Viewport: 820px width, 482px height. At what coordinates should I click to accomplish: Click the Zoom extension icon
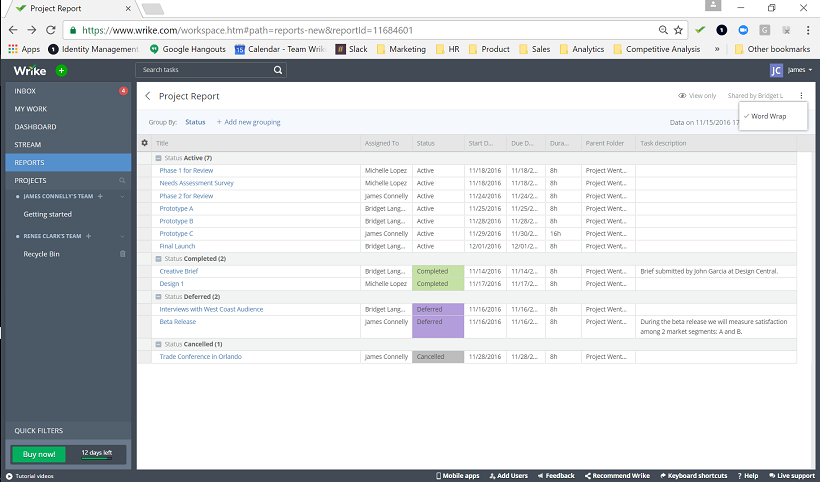[x=743, y=30]
